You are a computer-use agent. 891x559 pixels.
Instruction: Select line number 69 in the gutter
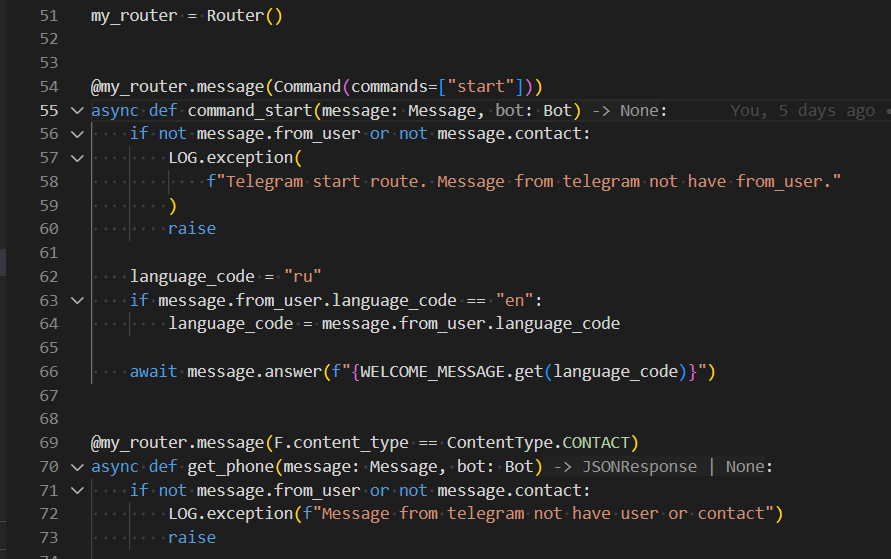[49, 443]
